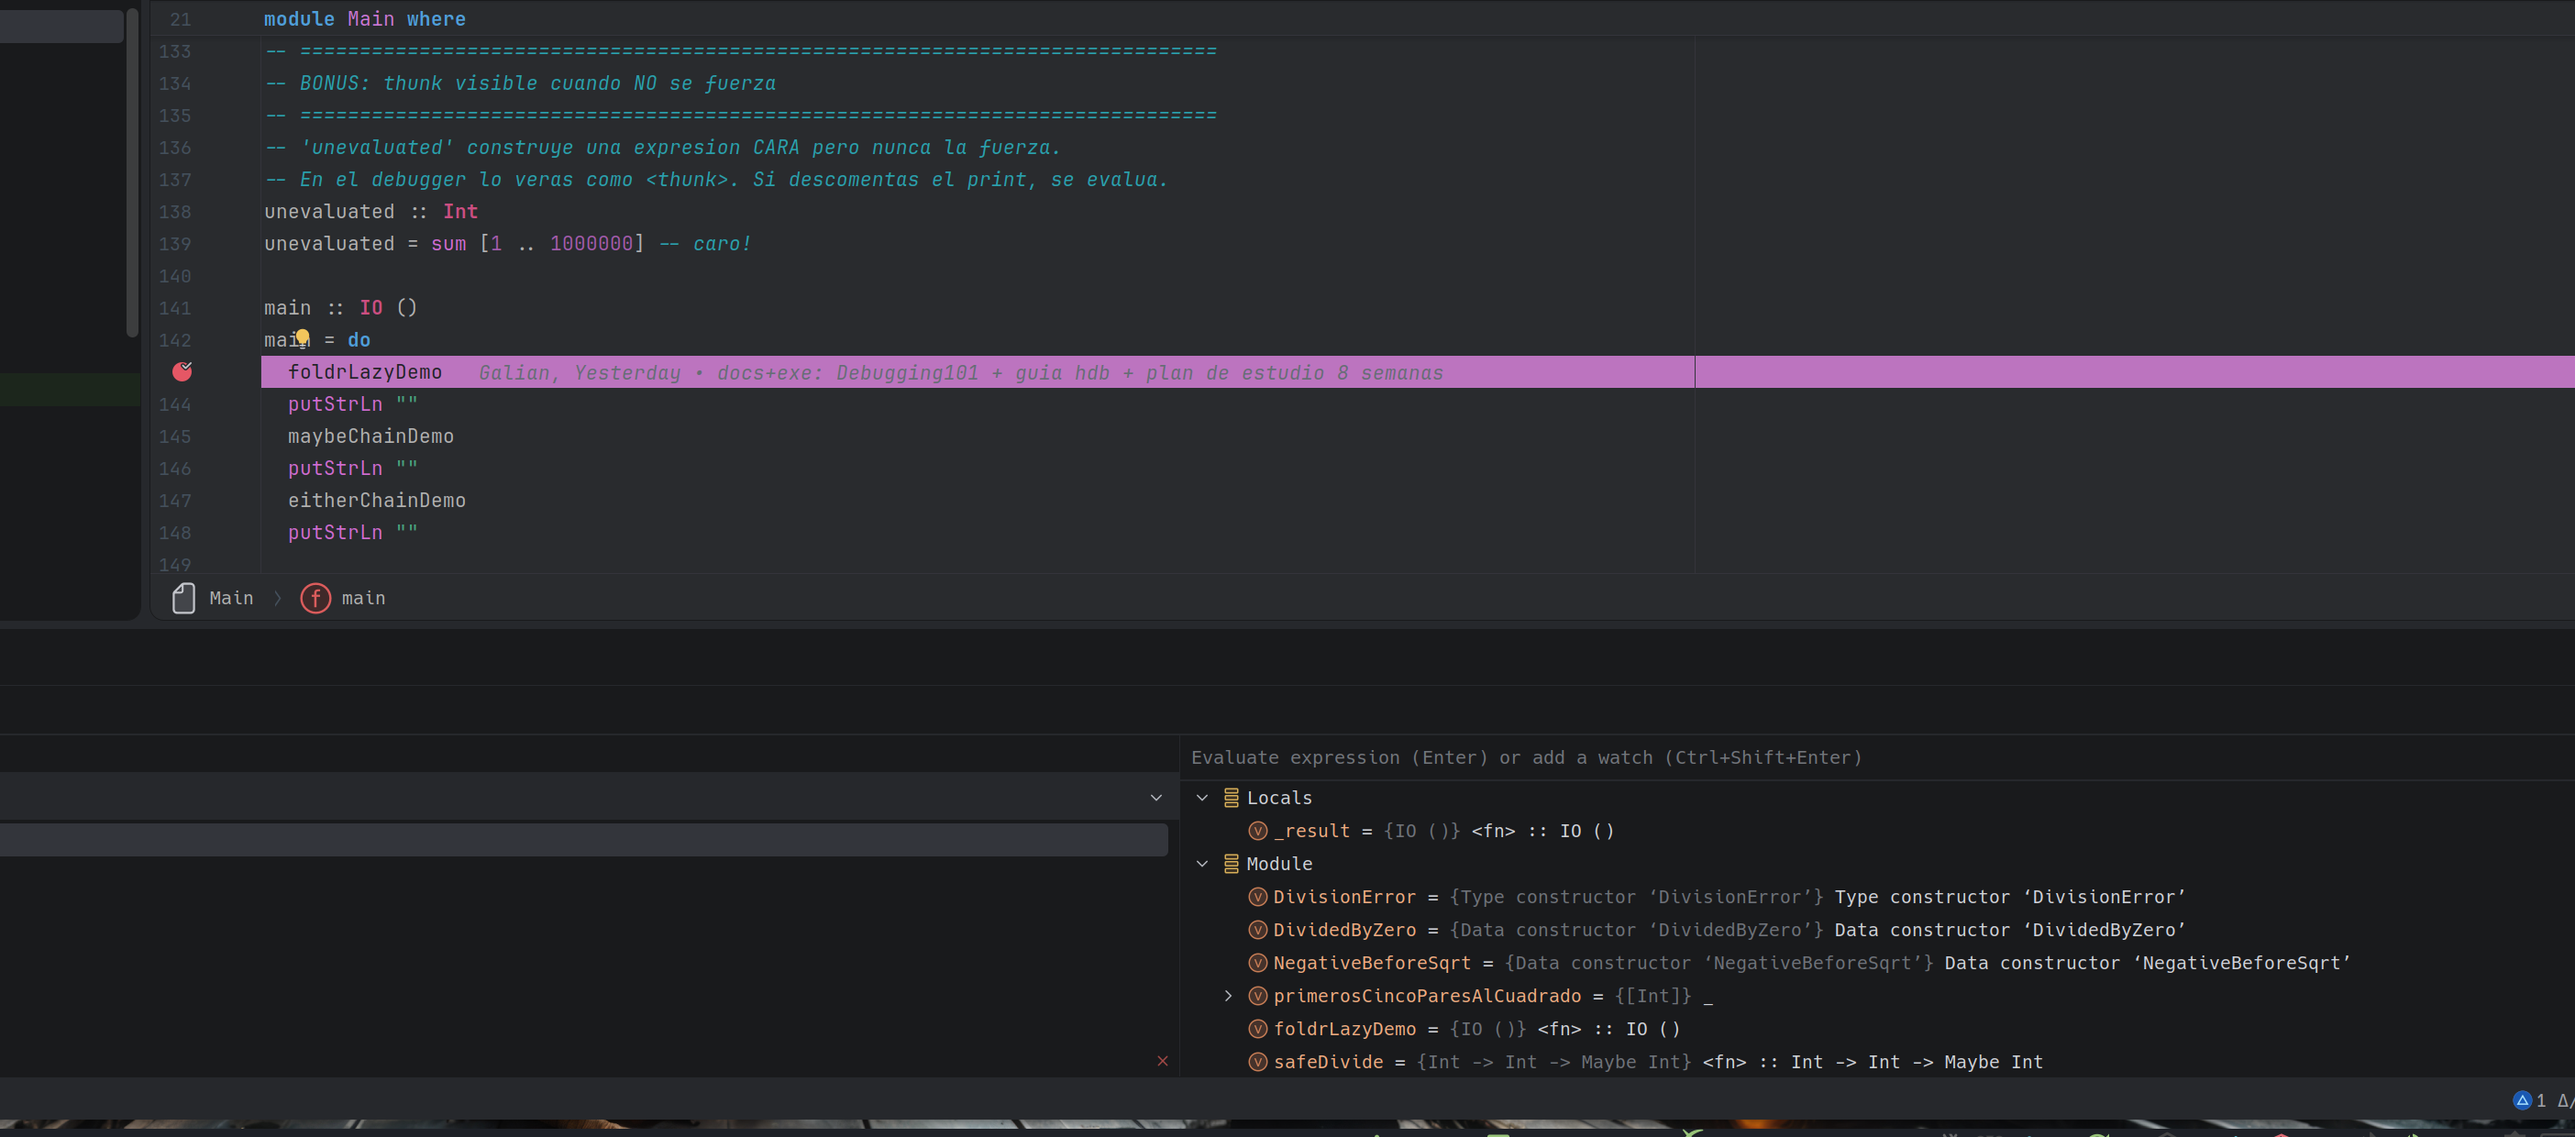Click the yellow lightbulb quick-fix icon

point(302,337)
